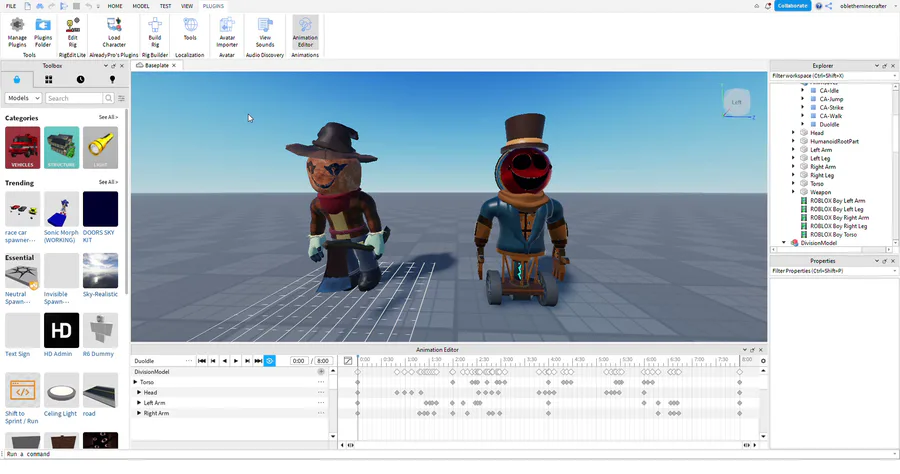The image size is (900, 474).
Task: Open the HD Admin toolbox item
Action: 61,330
